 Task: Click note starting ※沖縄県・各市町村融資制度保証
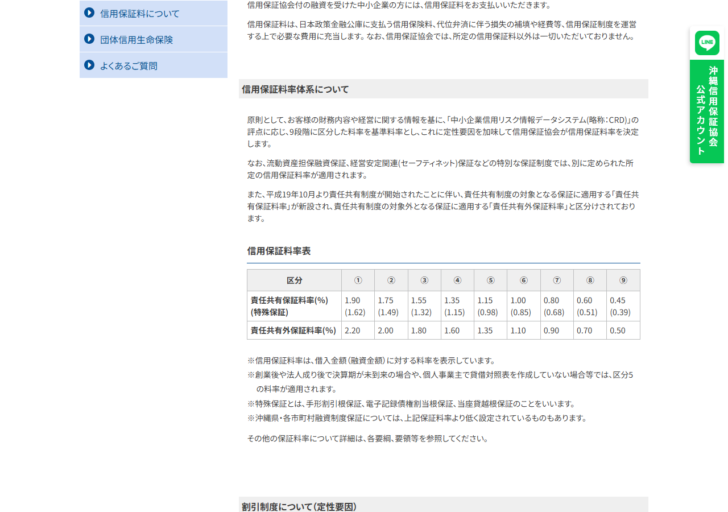tap(417, 418)
